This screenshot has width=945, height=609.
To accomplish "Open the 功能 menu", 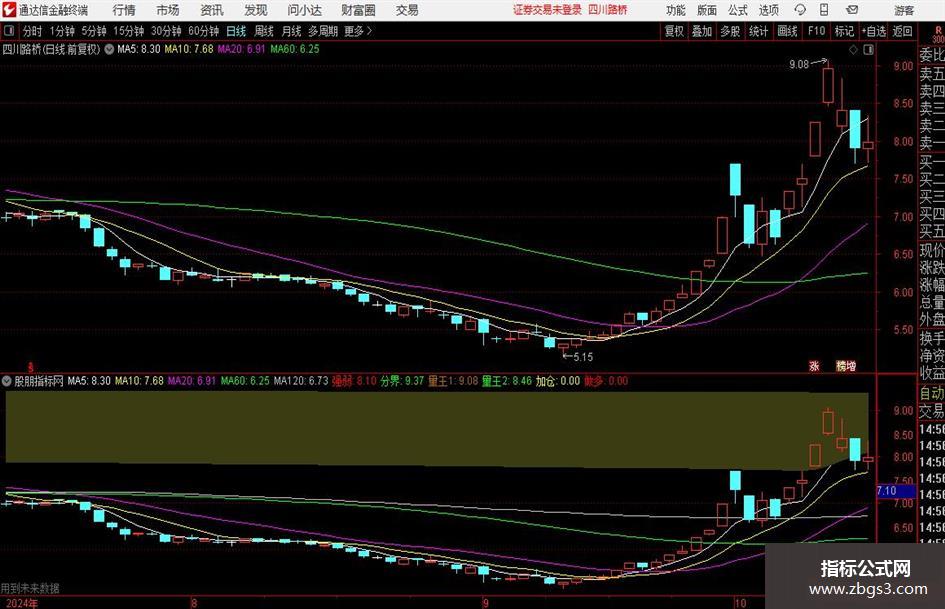I will 676,10.
